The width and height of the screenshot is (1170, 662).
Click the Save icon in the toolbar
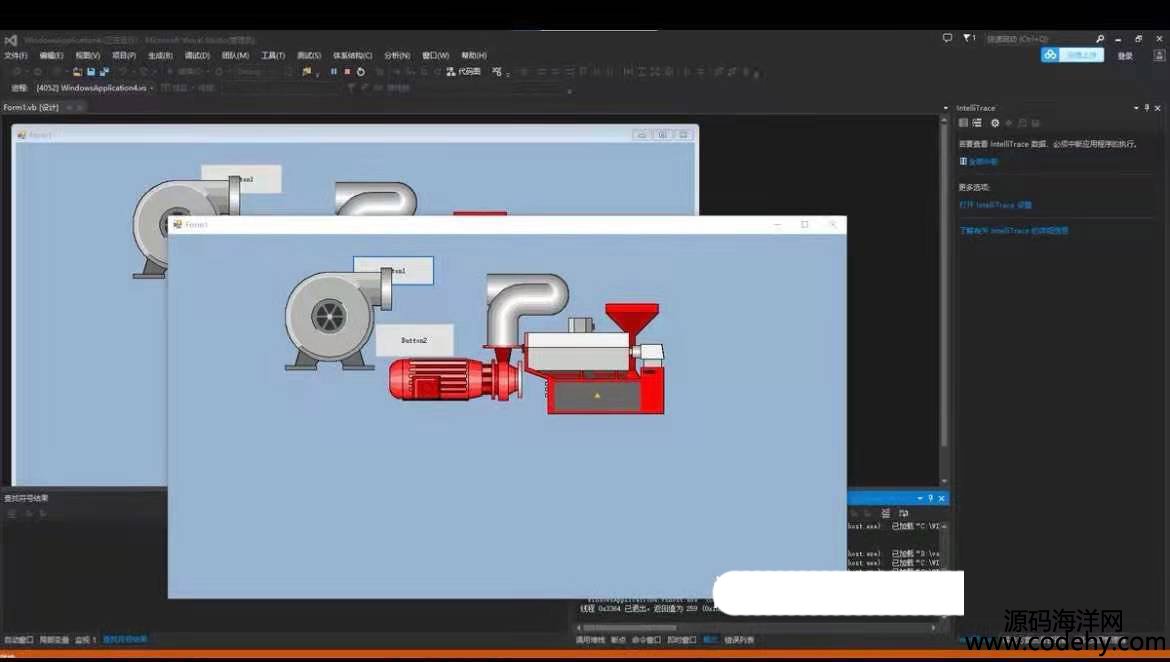tap(90, 72)
